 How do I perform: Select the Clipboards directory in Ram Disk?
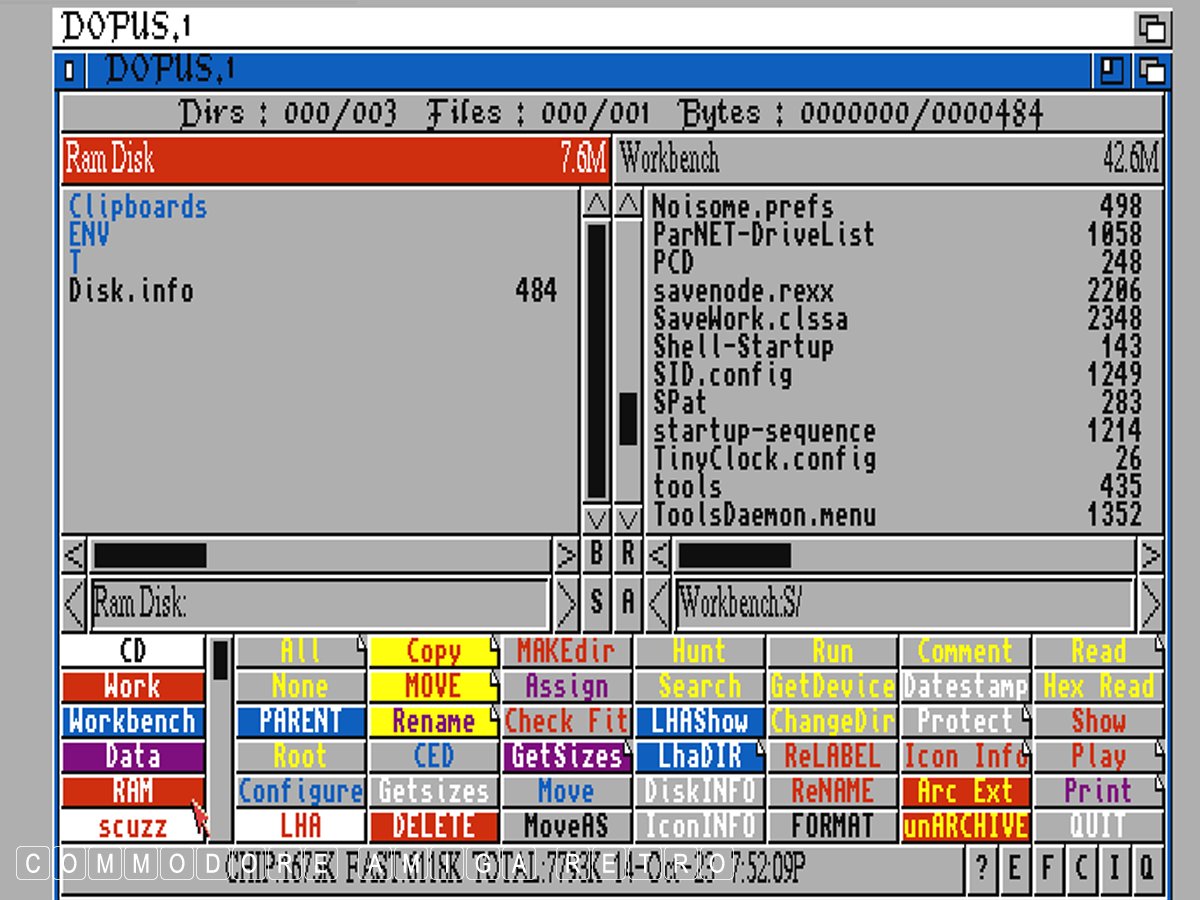tap(138, 207)
